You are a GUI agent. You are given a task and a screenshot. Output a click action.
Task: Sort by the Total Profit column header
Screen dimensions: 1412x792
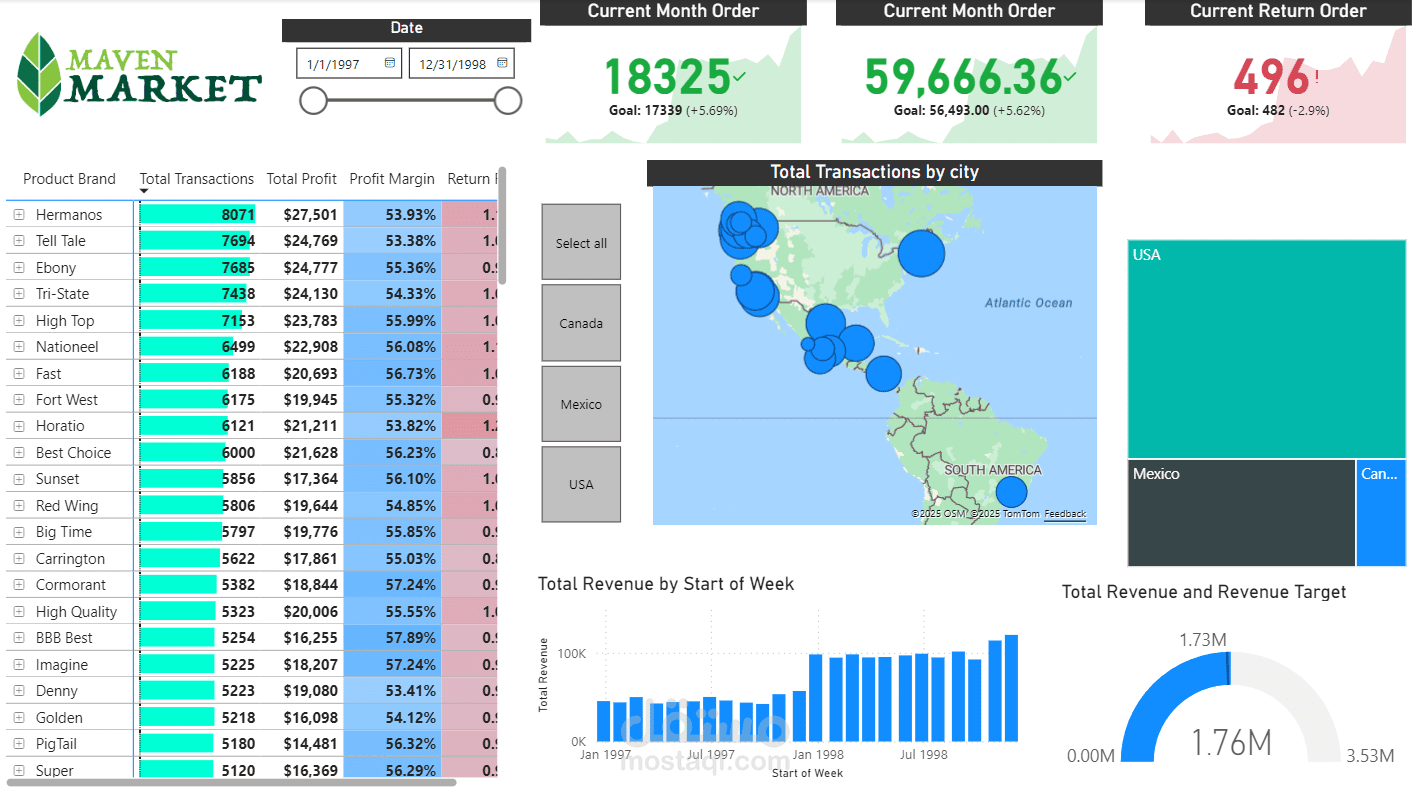pyautogui.click(x=302, y=179)
